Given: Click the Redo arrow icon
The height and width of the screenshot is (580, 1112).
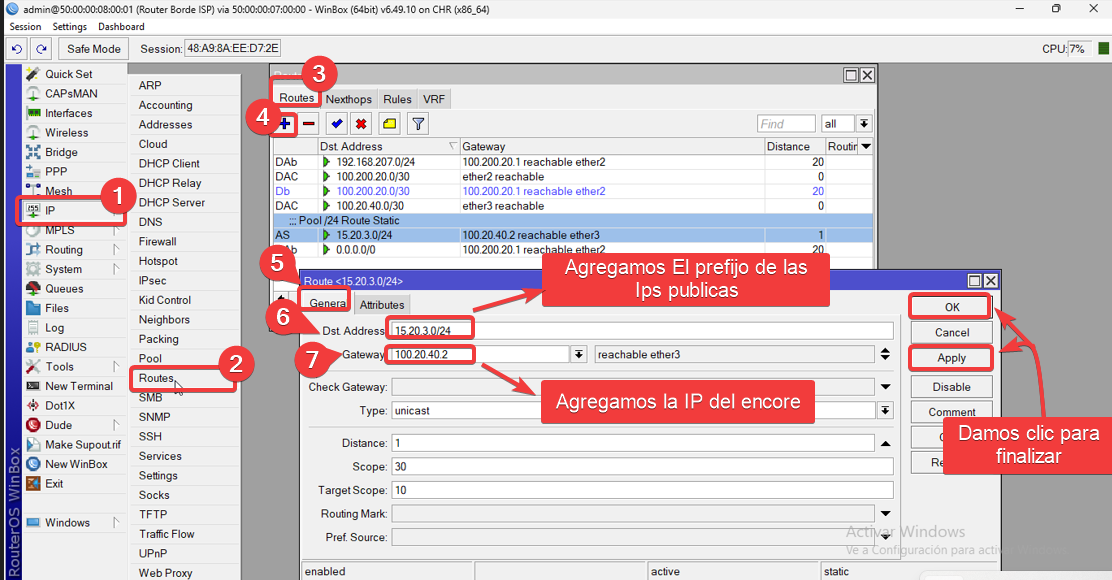Looking at the screenshot, I should (x=41, y=49).
